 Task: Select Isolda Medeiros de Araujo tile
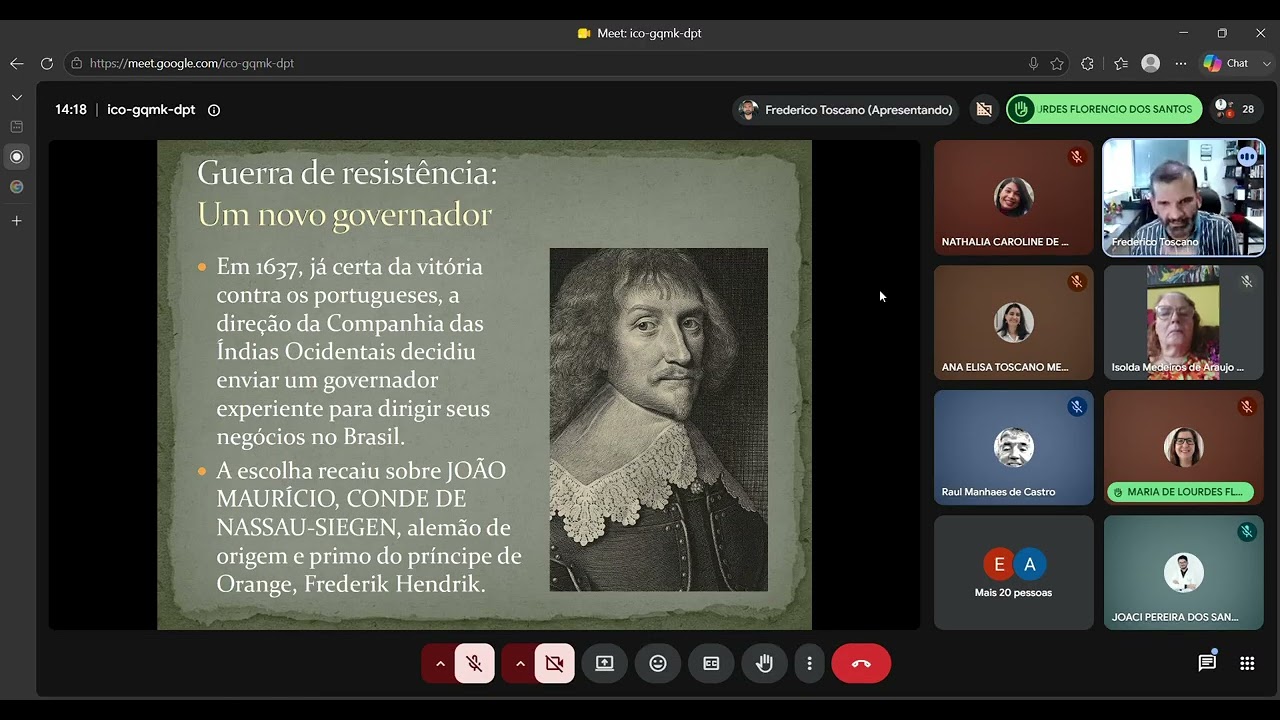[1183, 322]
